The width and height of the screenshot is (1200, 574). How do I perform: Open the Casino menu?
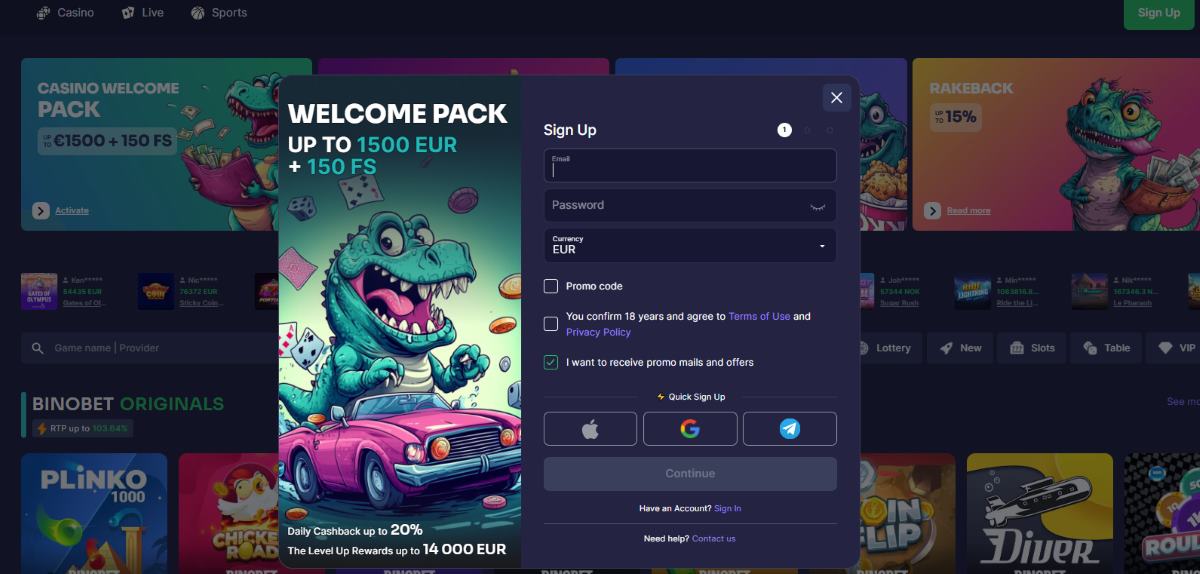[65, 13]
